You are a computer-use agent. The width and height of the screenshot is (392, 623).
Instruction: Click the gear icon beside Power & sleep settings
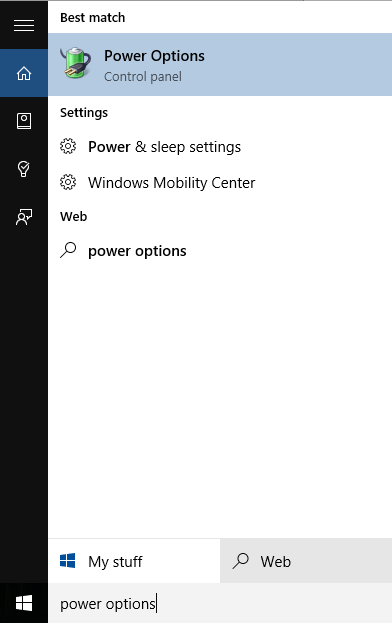(x=68, y=146)
